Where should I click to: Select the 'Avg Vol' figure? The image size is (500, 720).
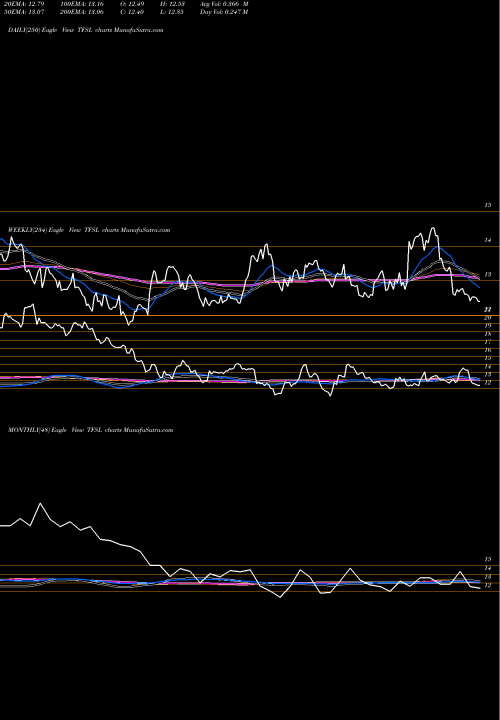(224, 4)
